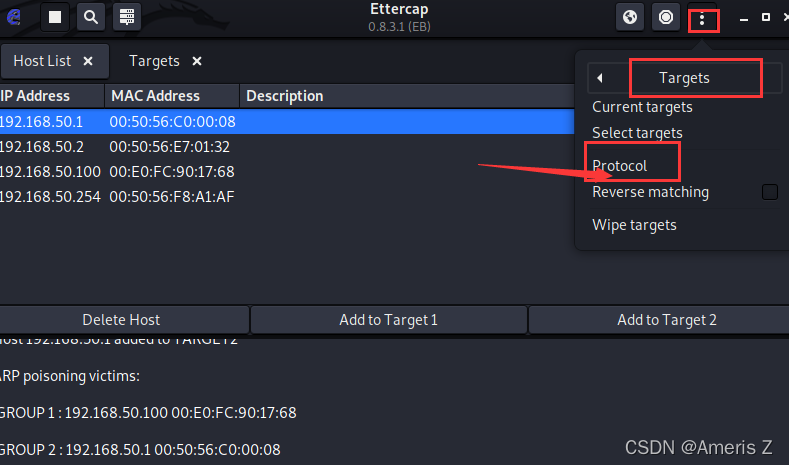Maximize the Ettercap window
The height and width of the screenshot is (465, 789).
[766, 17]
